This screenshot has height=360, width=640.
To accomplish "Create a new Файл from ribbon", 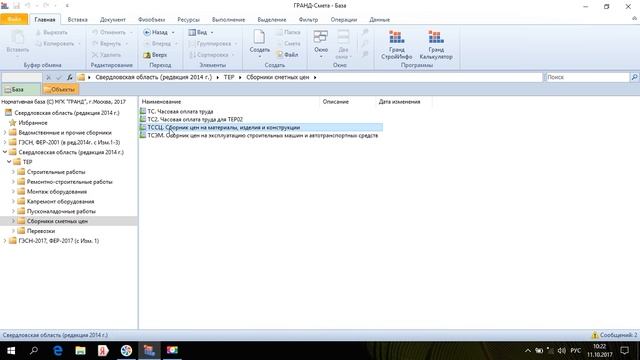I will click(x=287, y=55).
